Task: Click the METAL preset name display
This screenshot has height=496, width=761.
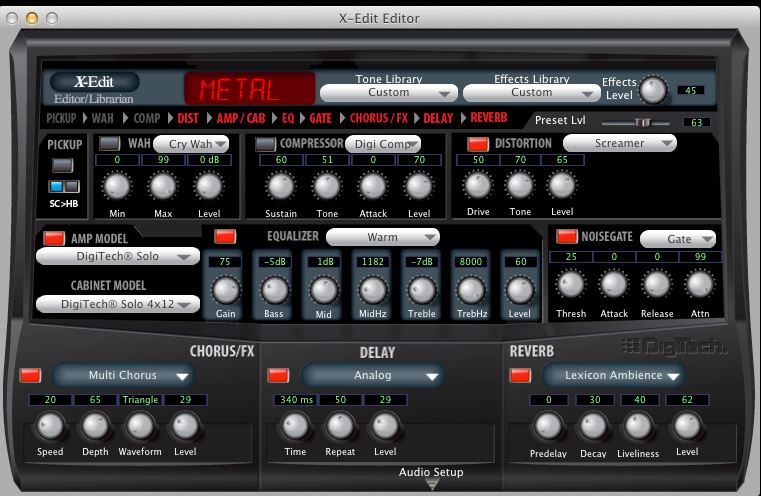Action: click(249, 88)
